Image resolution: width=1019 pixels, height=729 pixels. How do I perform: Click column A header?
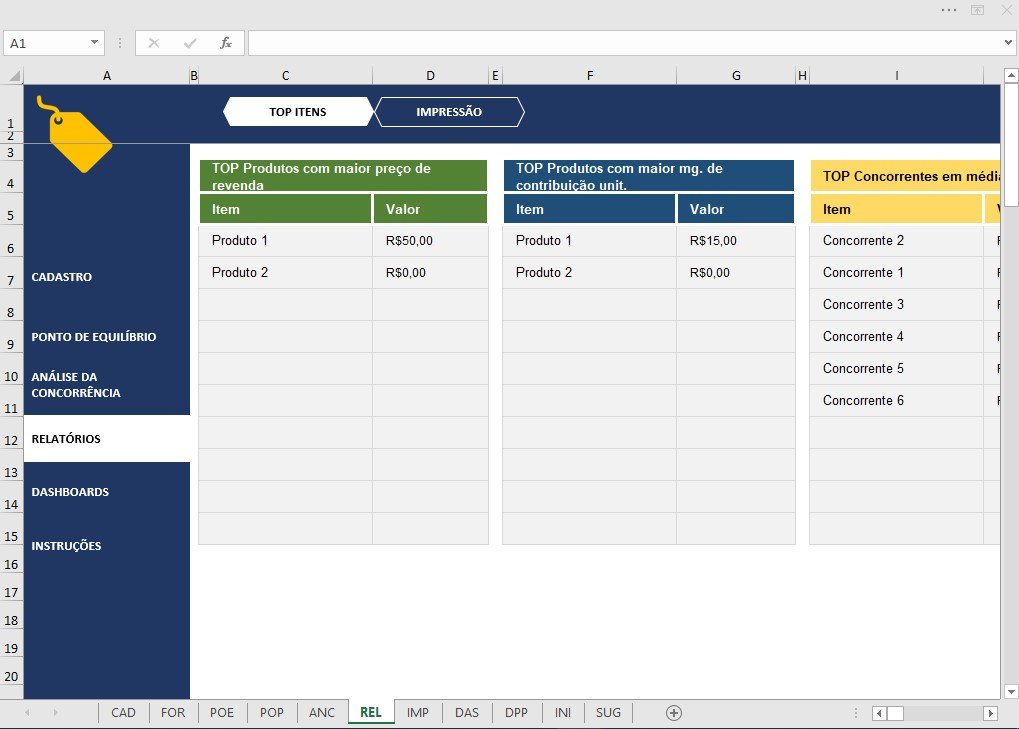[x=107, y=76]
